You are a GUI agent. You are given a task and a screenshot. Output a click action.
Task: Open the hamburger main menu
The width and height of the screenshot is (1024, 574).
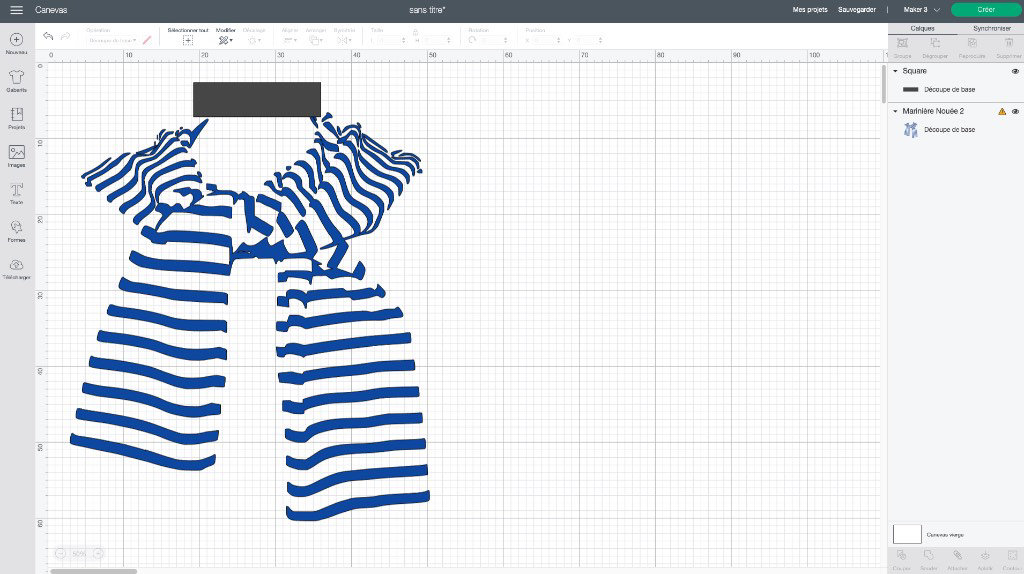point(16,10)
